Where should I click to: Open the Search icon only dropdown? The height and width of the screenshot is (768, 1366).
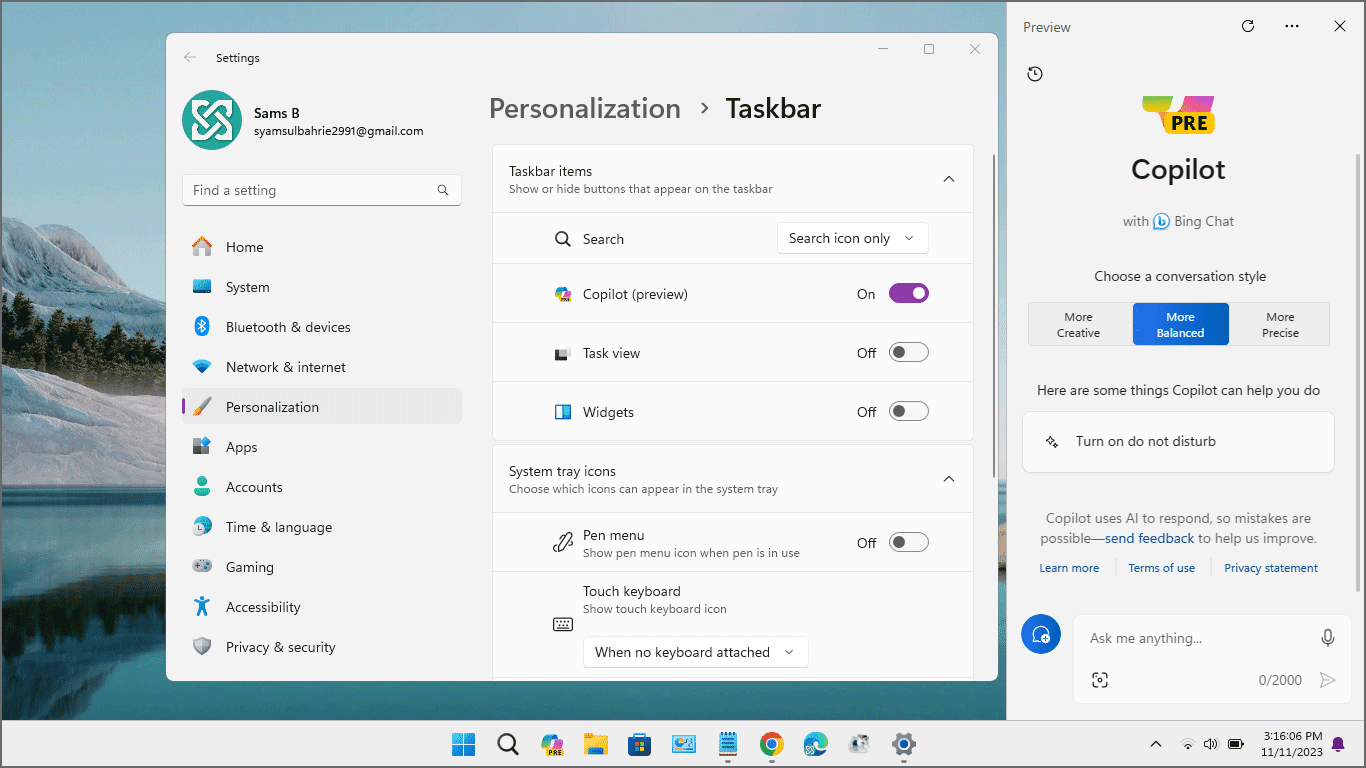(853, 238)
